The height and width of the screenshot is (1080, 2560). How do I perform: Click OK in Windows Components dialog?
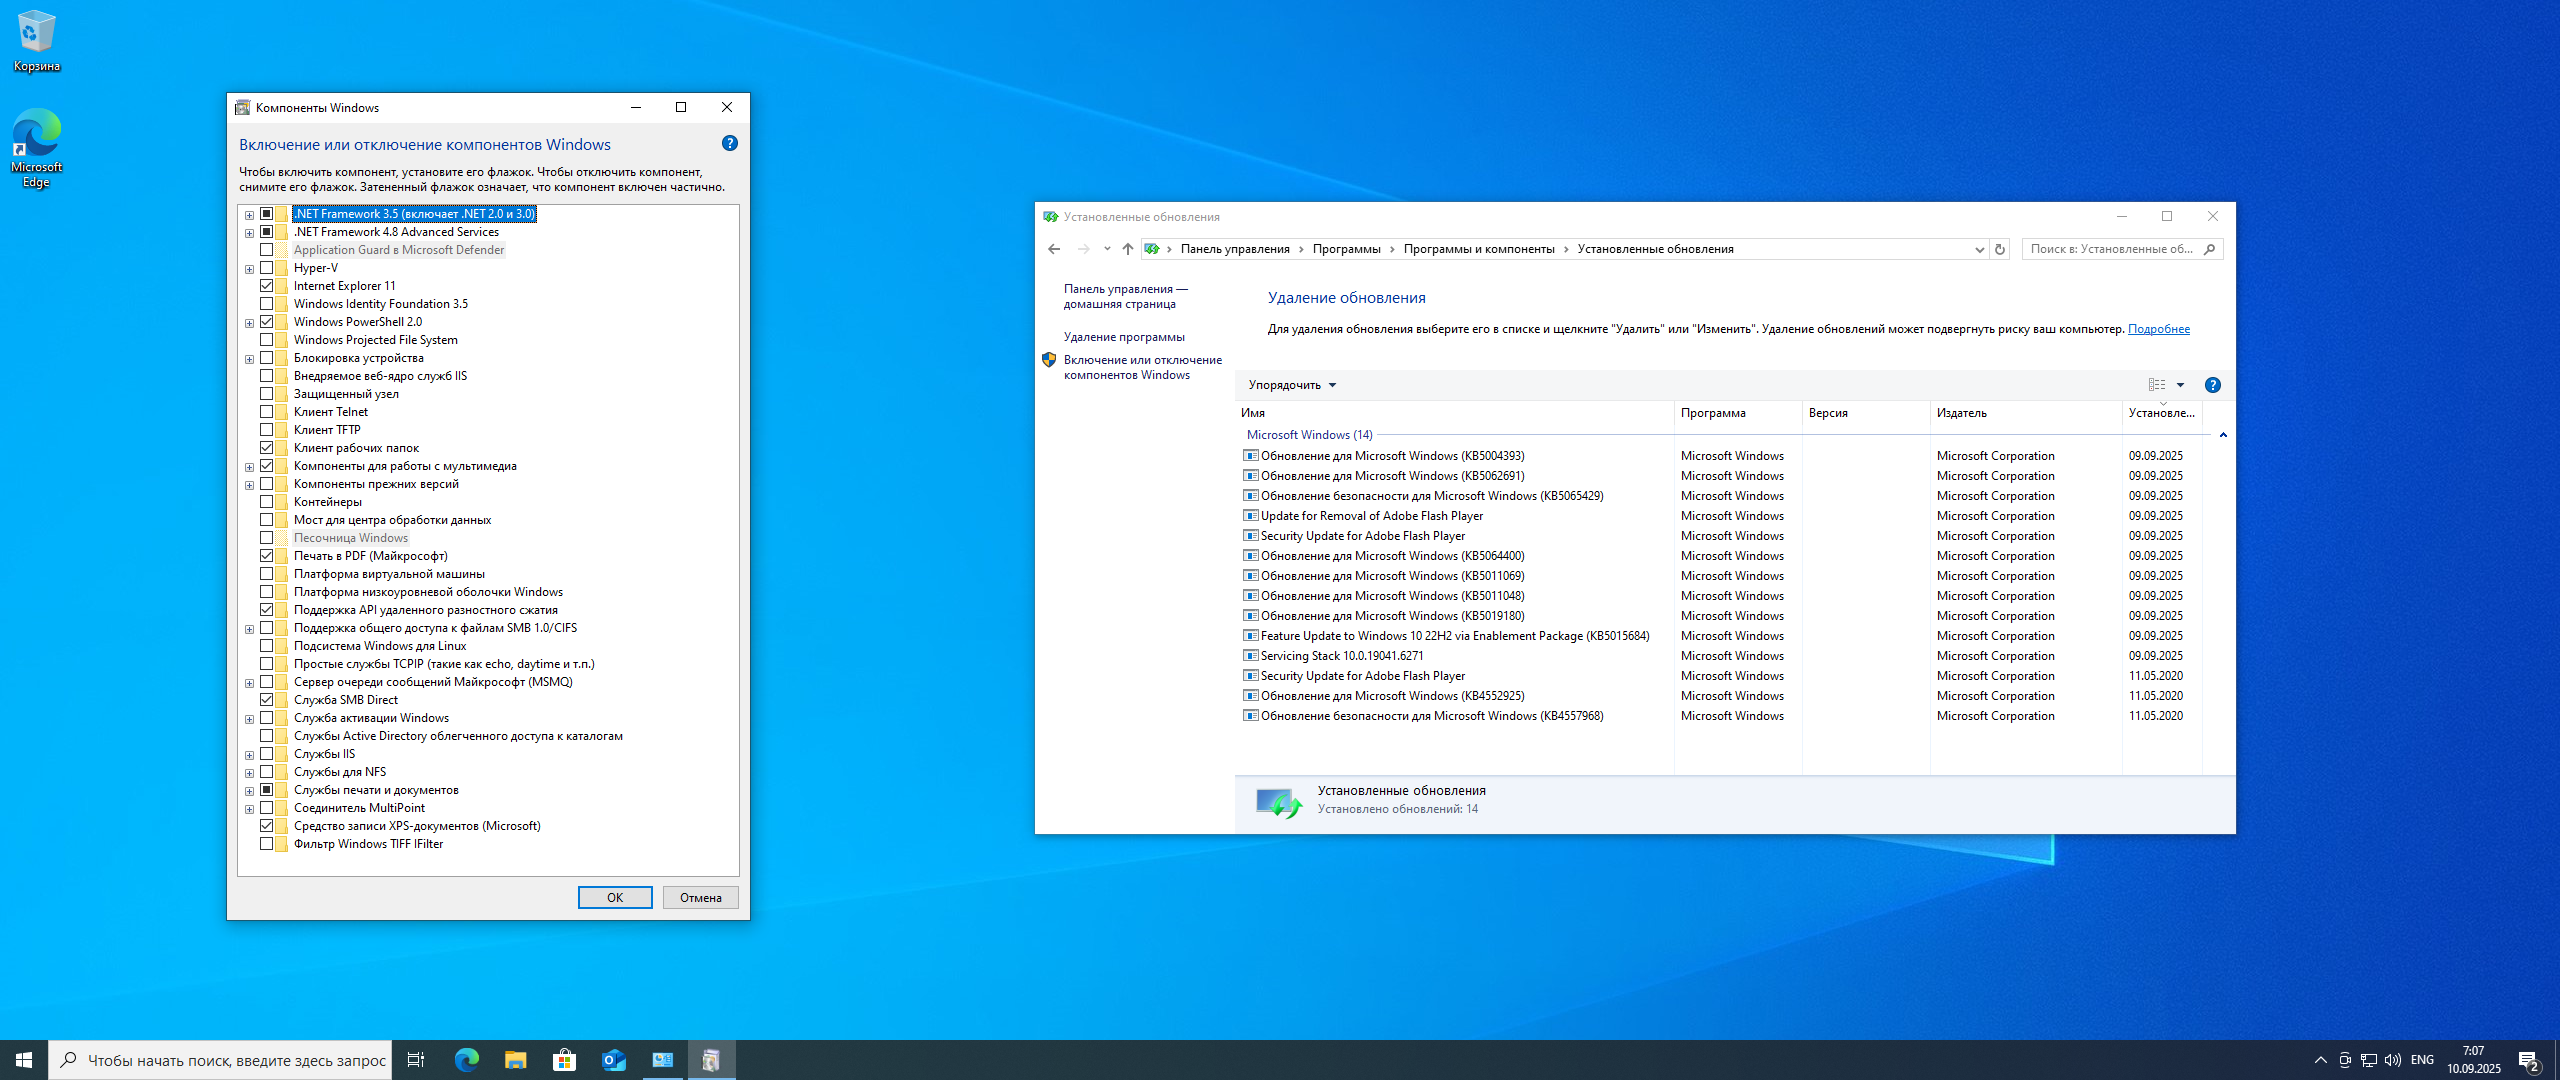(x=615, y=898)
